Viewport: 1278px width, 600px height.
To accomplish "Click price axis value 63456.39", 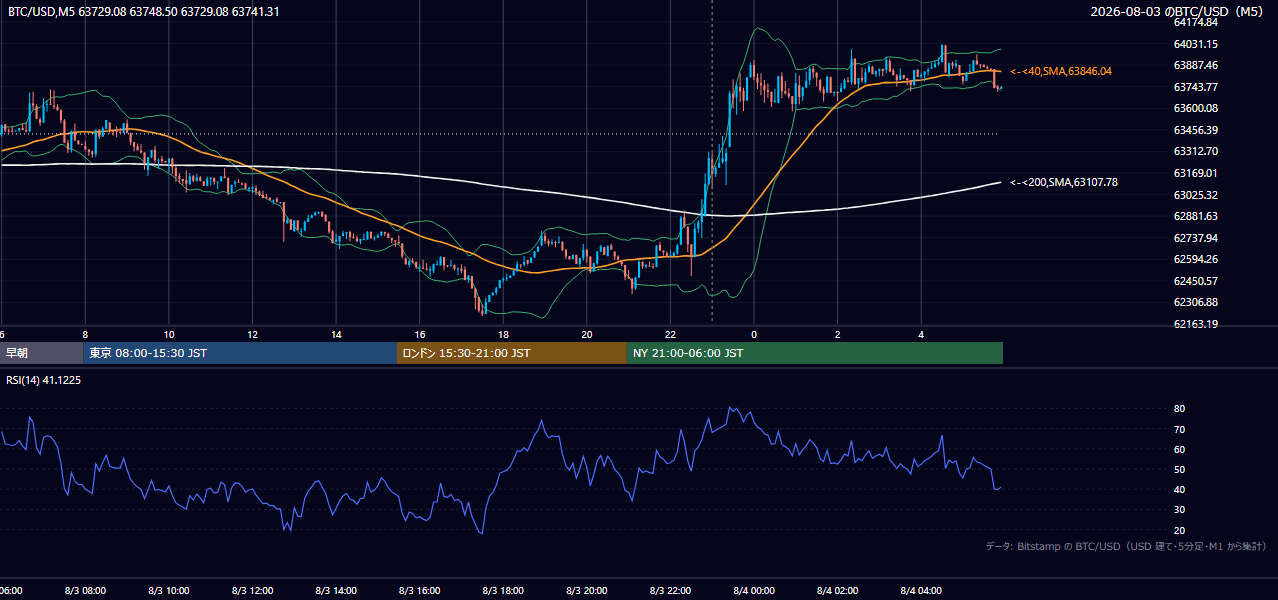I will (1195, 130).
